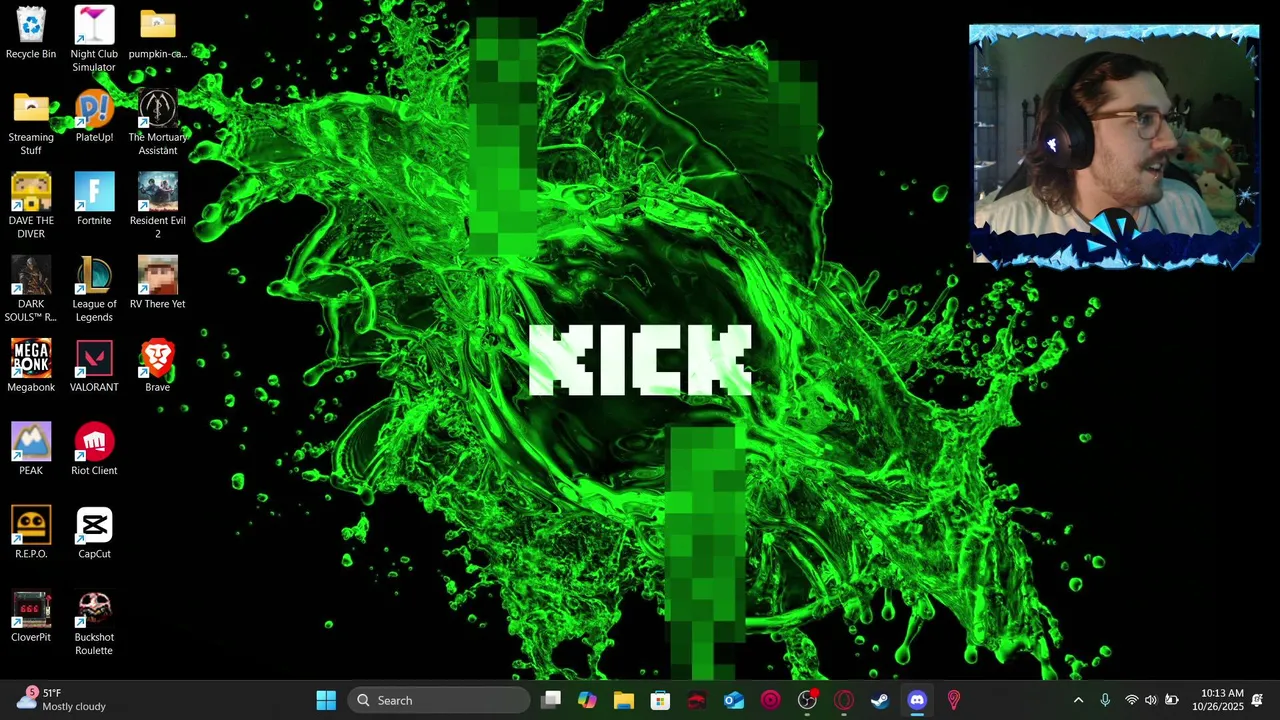Launch Night Club Simulator shortcut
The width and height of the screenshot is (1280, 720).
94,40
